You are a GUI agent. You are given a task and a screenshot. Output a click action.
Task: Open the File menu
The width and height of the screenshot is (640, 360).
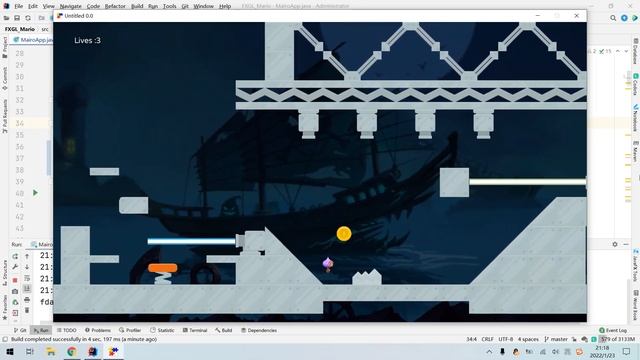click(x=18, y=6)
